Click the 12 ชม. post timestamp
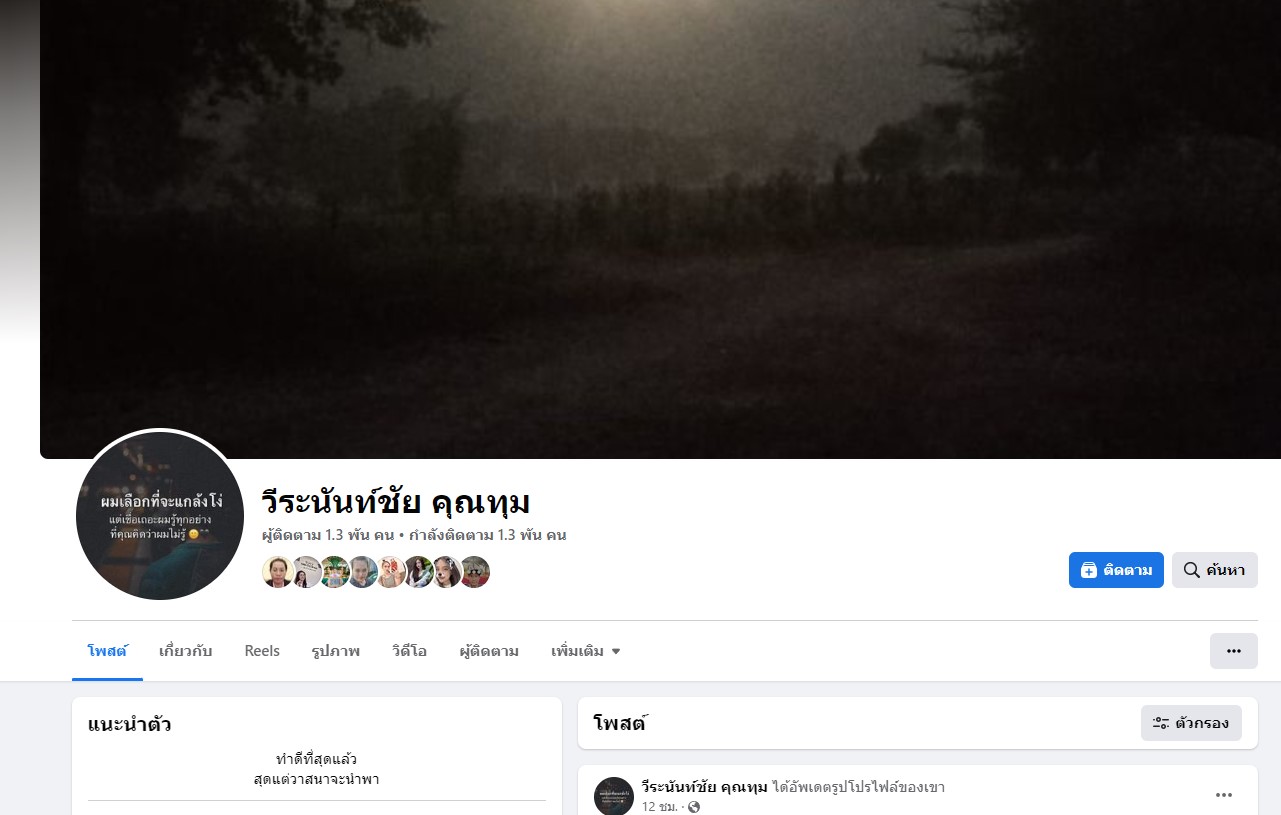 click(x=661, y=807)
